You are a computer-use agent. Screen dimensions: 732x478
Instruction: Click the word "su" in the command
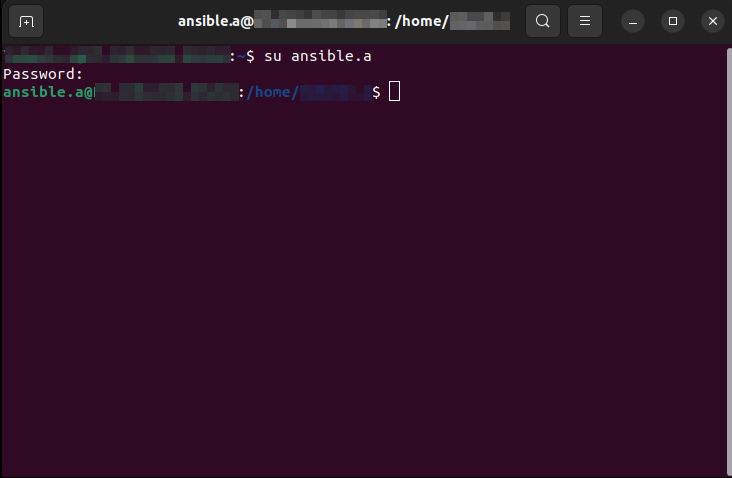click(x=273, y=56)
